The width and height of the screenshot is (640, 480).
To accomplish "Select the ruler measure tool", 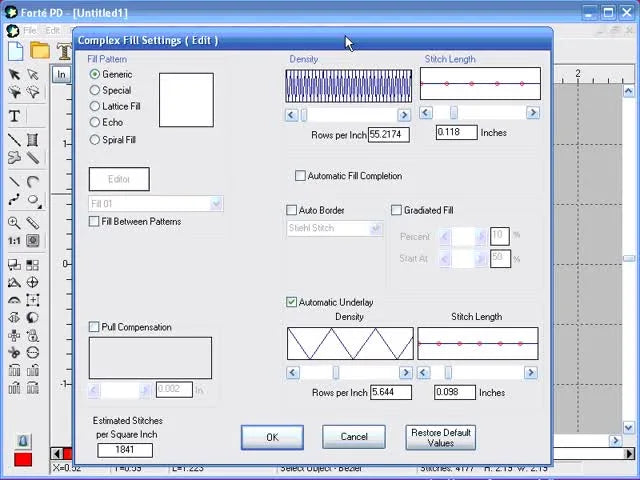I will [x=33, y=223].
